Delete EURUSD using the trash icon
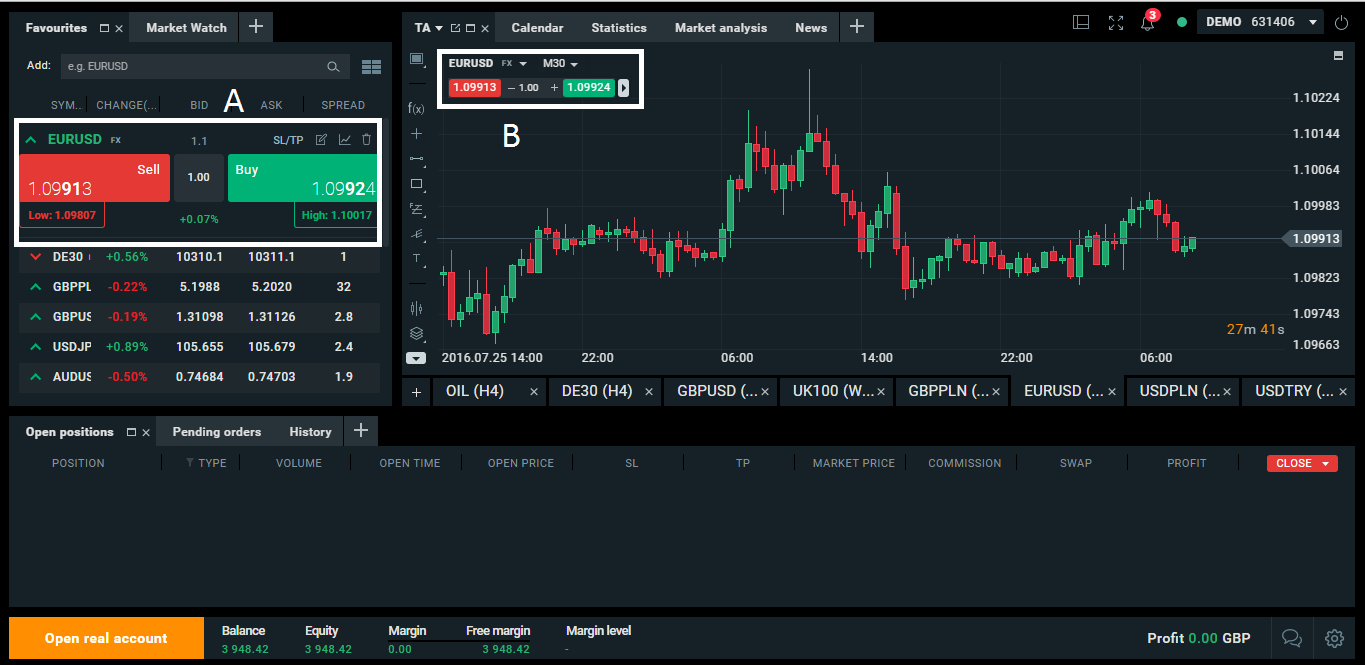 coord(366,140)
